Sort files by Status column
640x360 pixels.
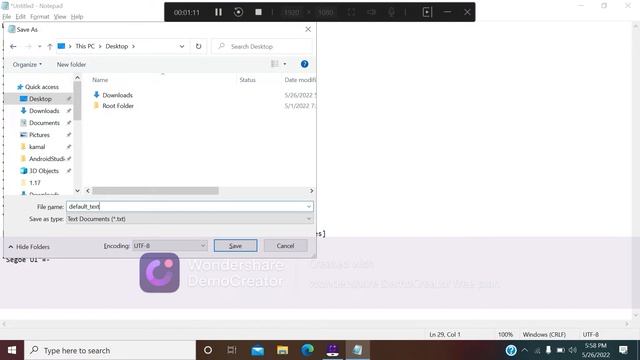coord(247,80)
